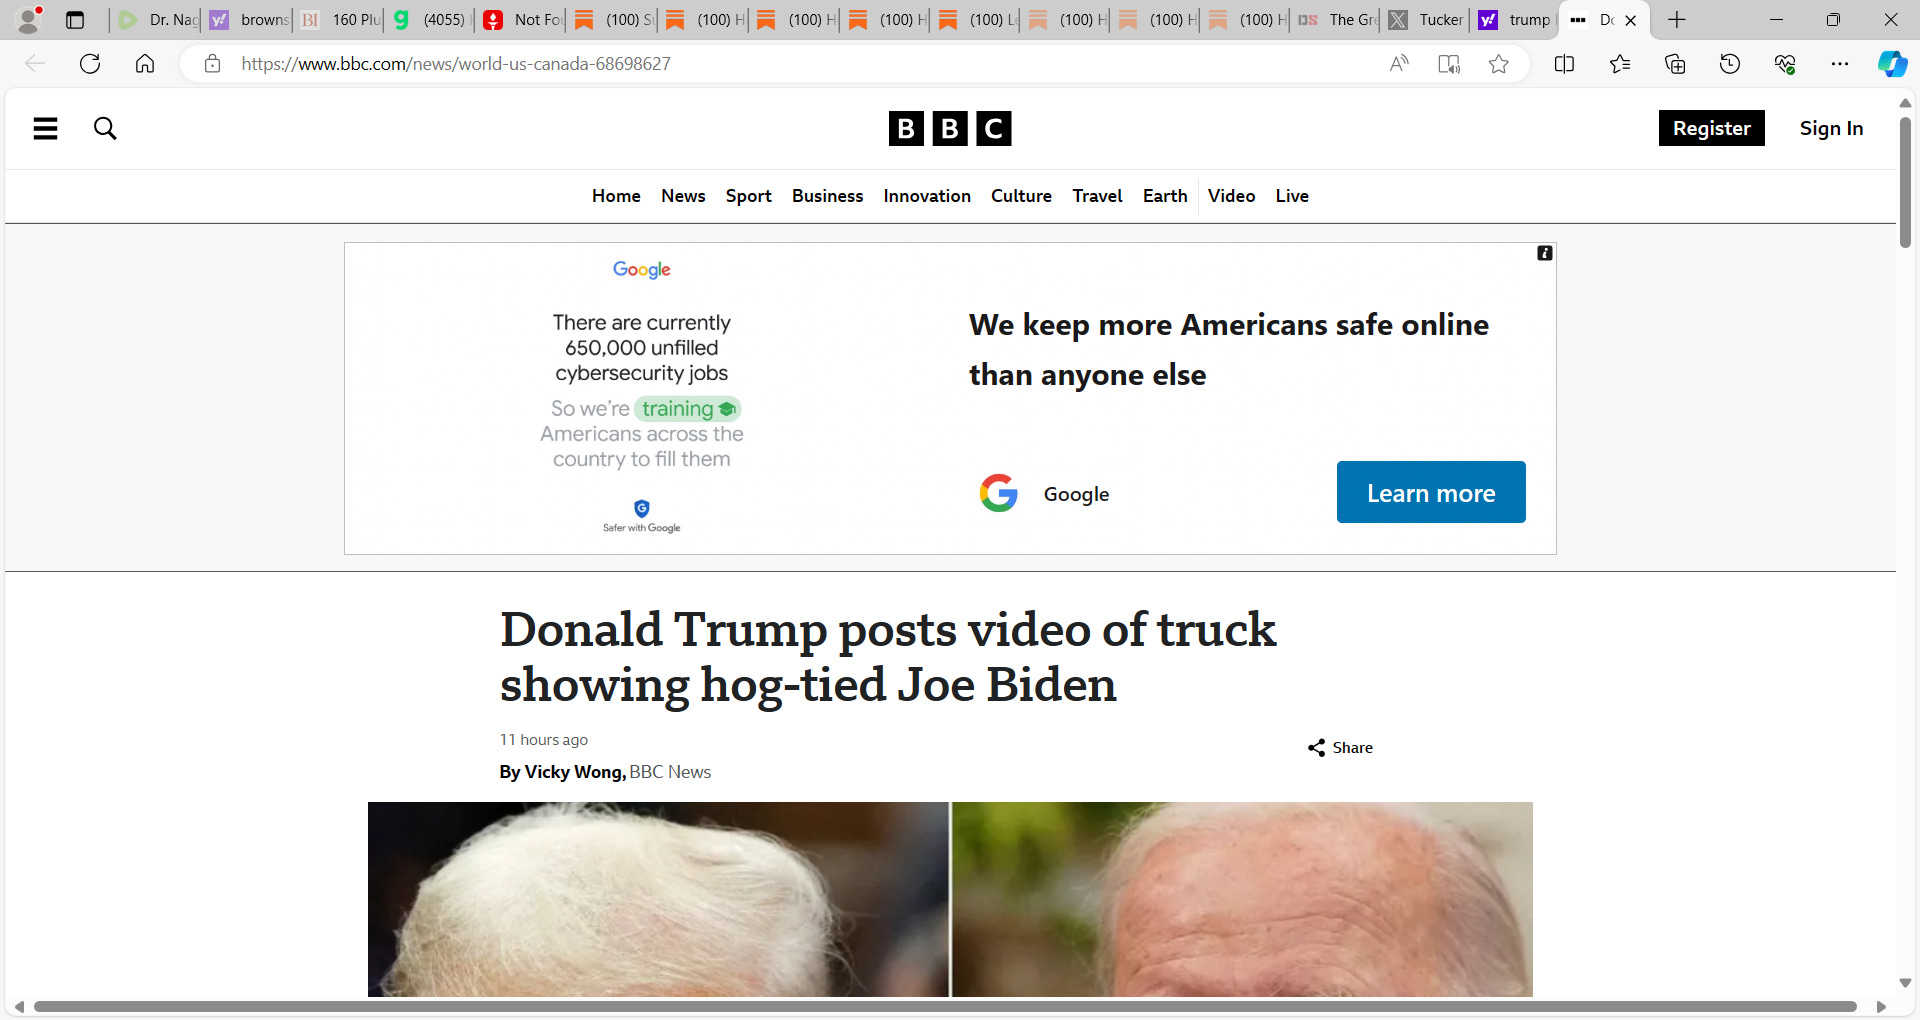Open Settings and more ellipsis

[x=1840, y=64]
